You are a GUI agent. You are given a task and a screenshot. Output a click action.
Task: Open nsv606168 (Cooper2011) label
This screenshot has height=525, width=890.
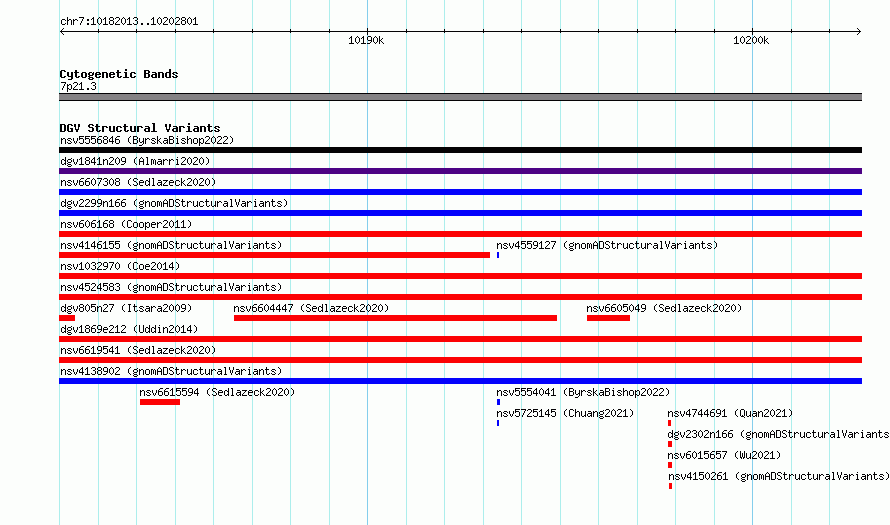pyautogui.click(x=126, y=224)
